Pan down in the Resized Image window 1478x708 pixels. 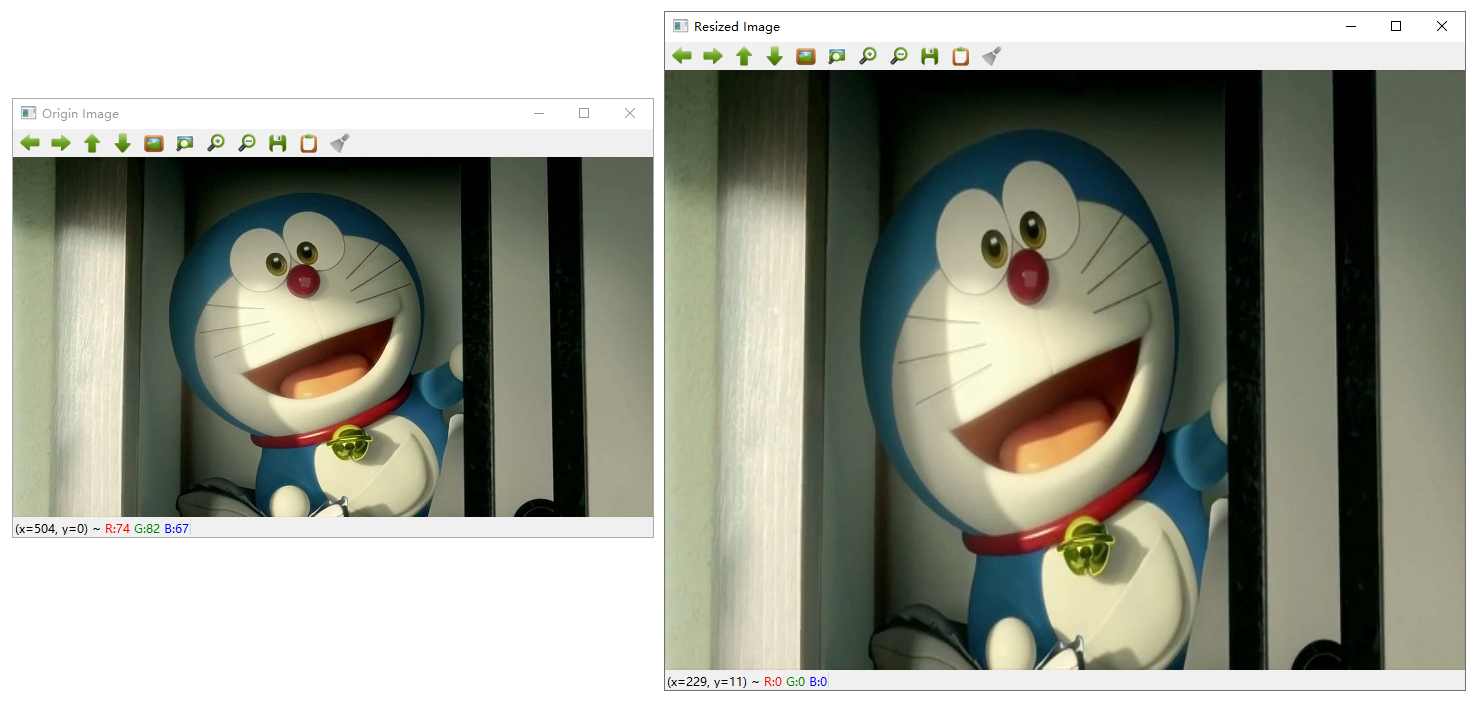775,56
